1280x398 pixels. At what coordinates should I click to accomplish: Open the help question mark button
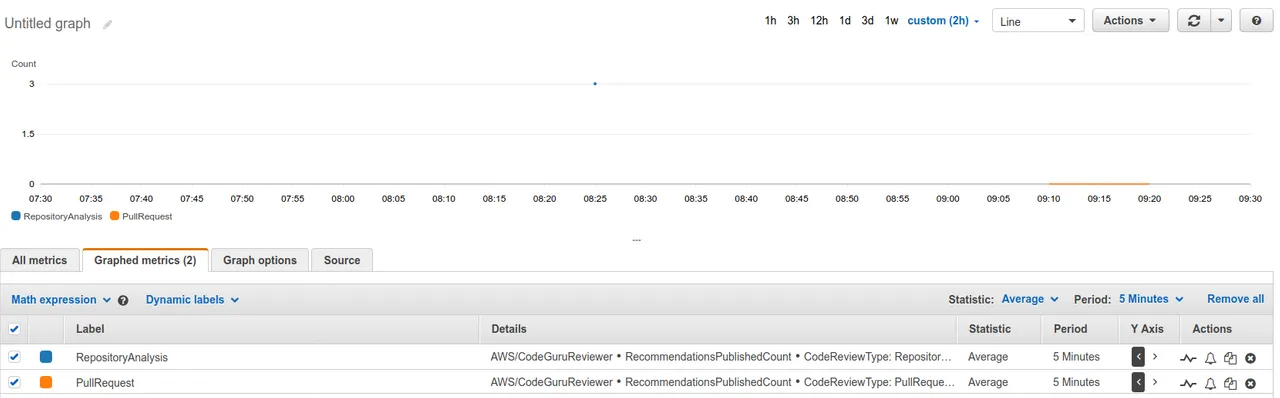pos(1256,21)
